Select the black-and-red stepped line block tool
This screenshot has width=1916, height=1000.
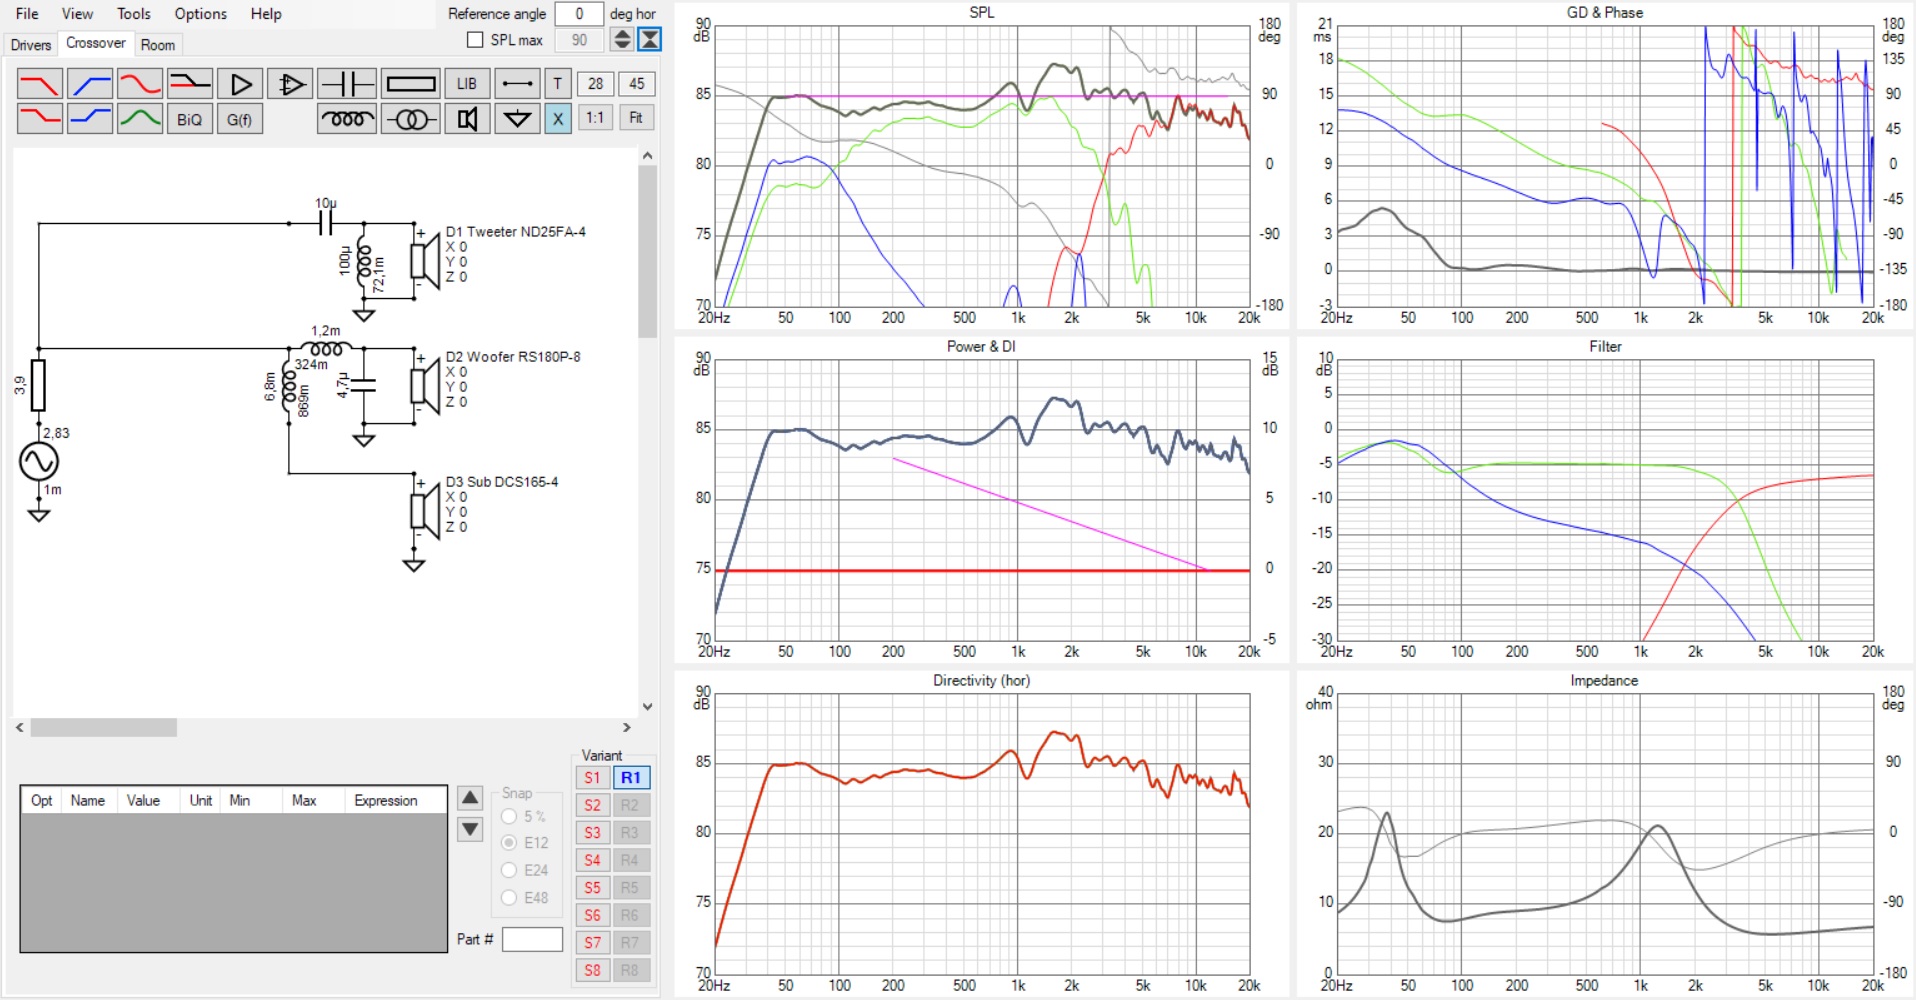(190, 84)
